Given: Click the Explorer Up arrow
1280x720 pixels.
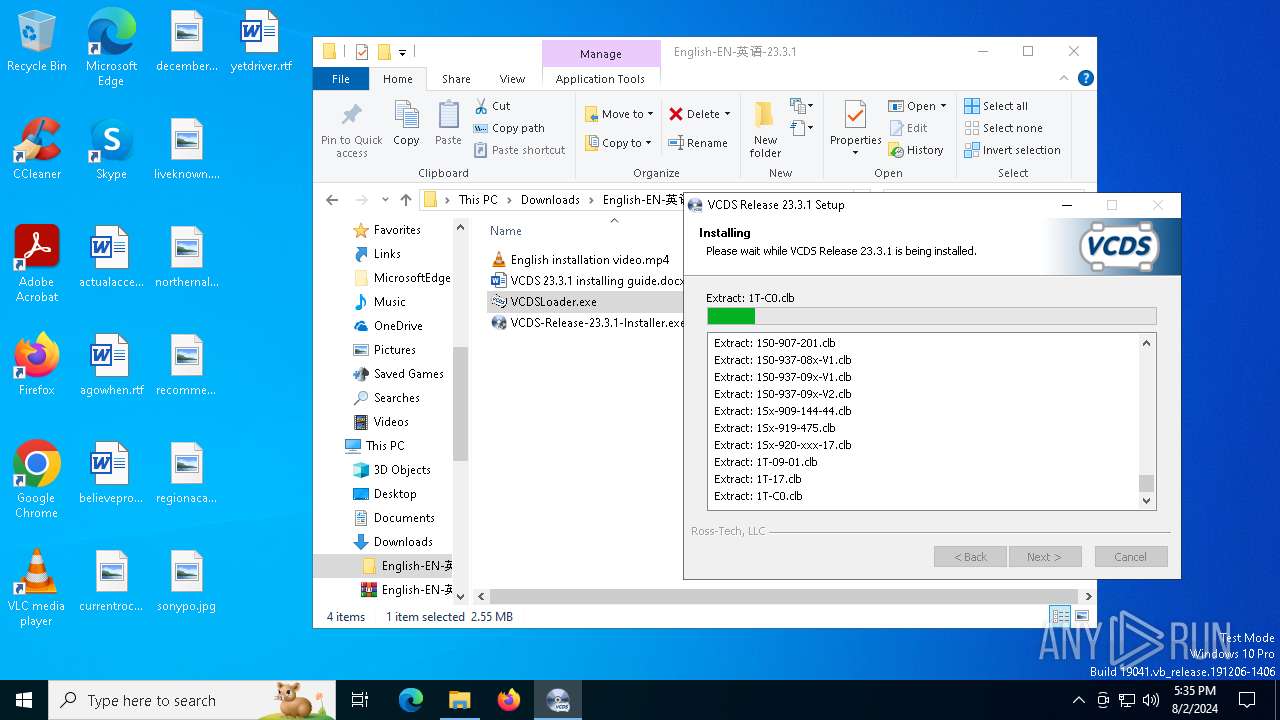Looking at the screenshot, I should 405,200.
